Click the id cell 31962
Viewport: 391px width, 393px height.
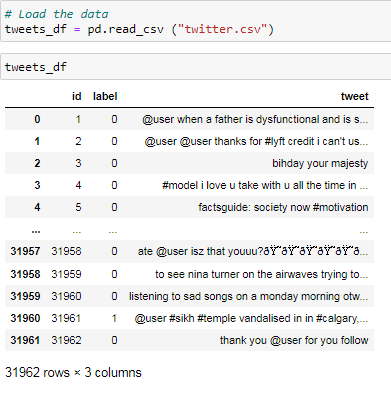(66, 340)
